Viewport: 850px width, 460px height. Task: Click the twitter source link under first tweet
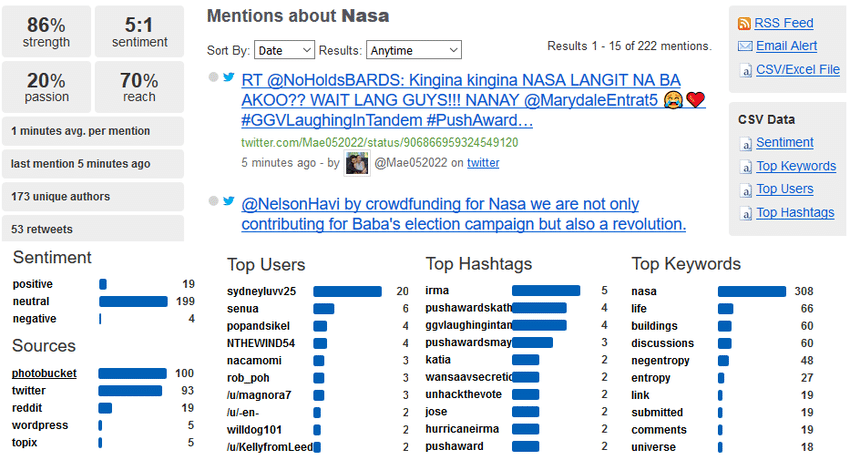483,163
